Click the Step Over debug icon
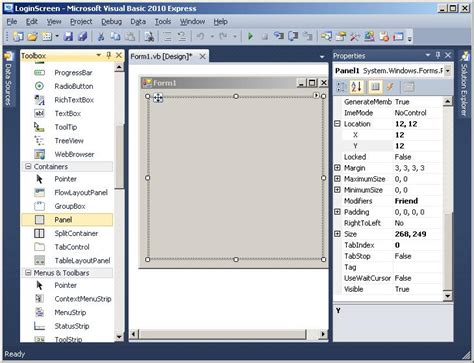The image size is (474, 363). [x=293, y=36]
